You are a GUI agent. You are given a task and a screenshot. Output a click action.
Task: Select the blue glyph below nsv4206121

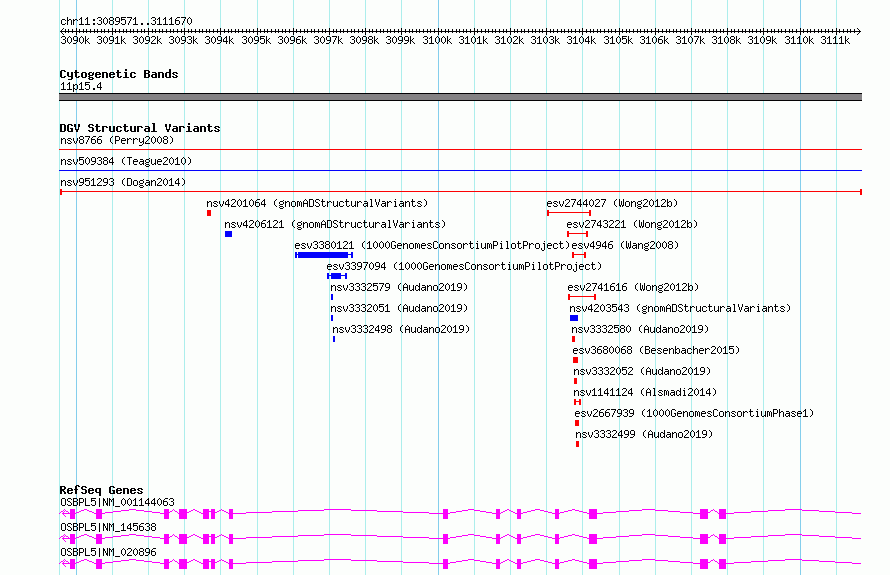point(228,234)
